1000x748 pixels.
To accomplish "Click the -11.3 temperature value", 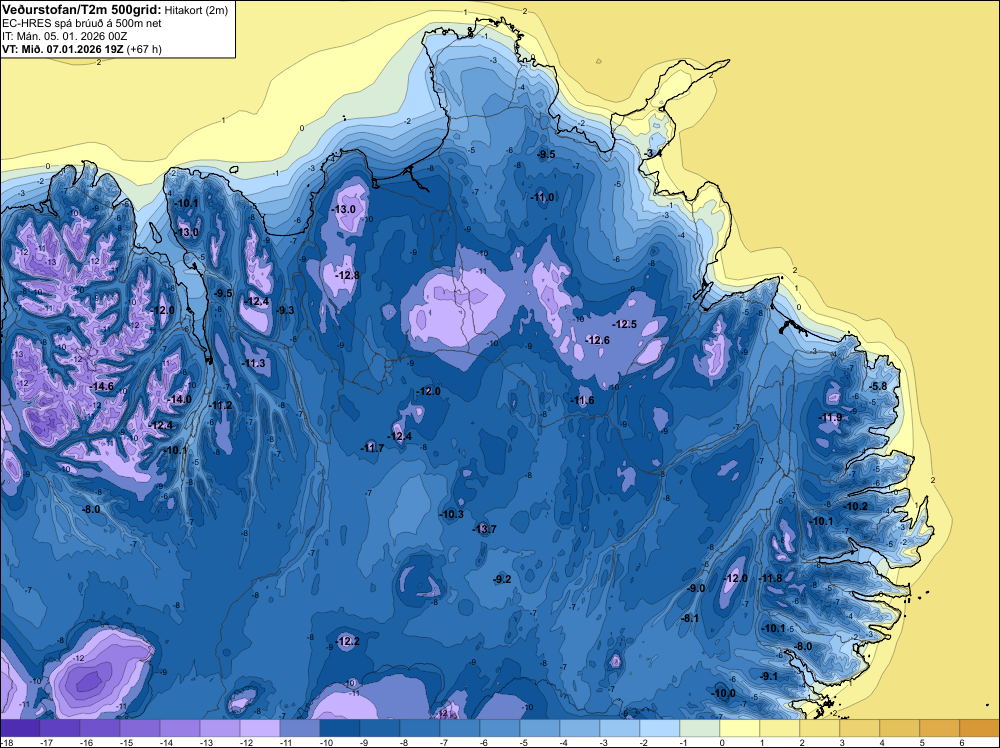I will 254,363.
